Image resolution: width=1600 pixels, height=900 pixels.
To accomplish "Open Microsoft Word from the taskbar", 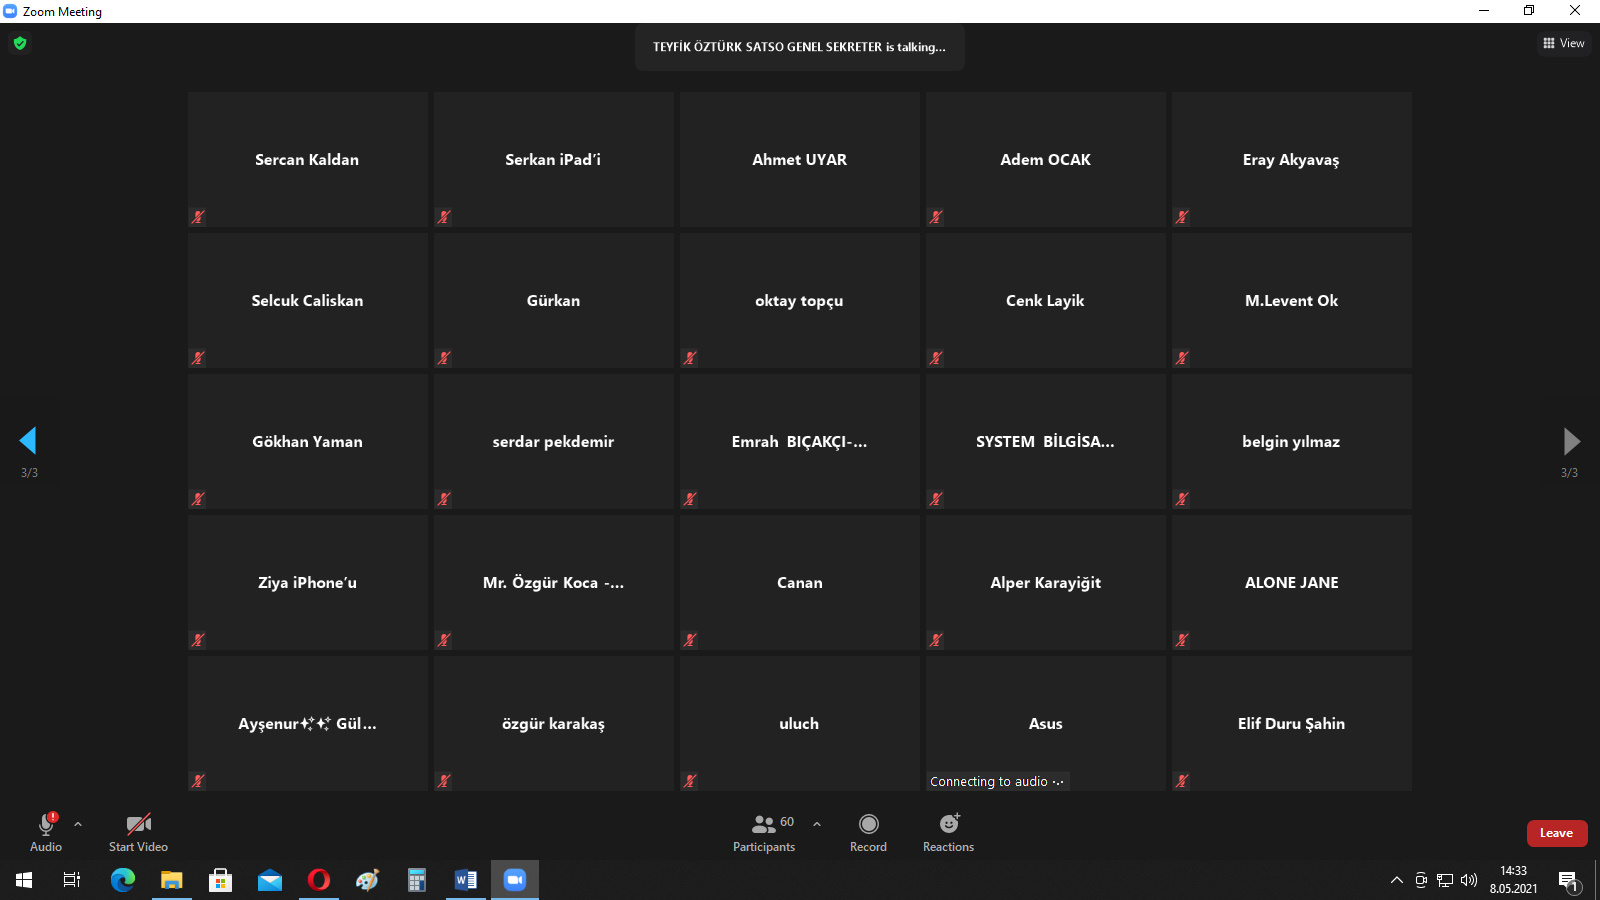I will click(466, 880).
